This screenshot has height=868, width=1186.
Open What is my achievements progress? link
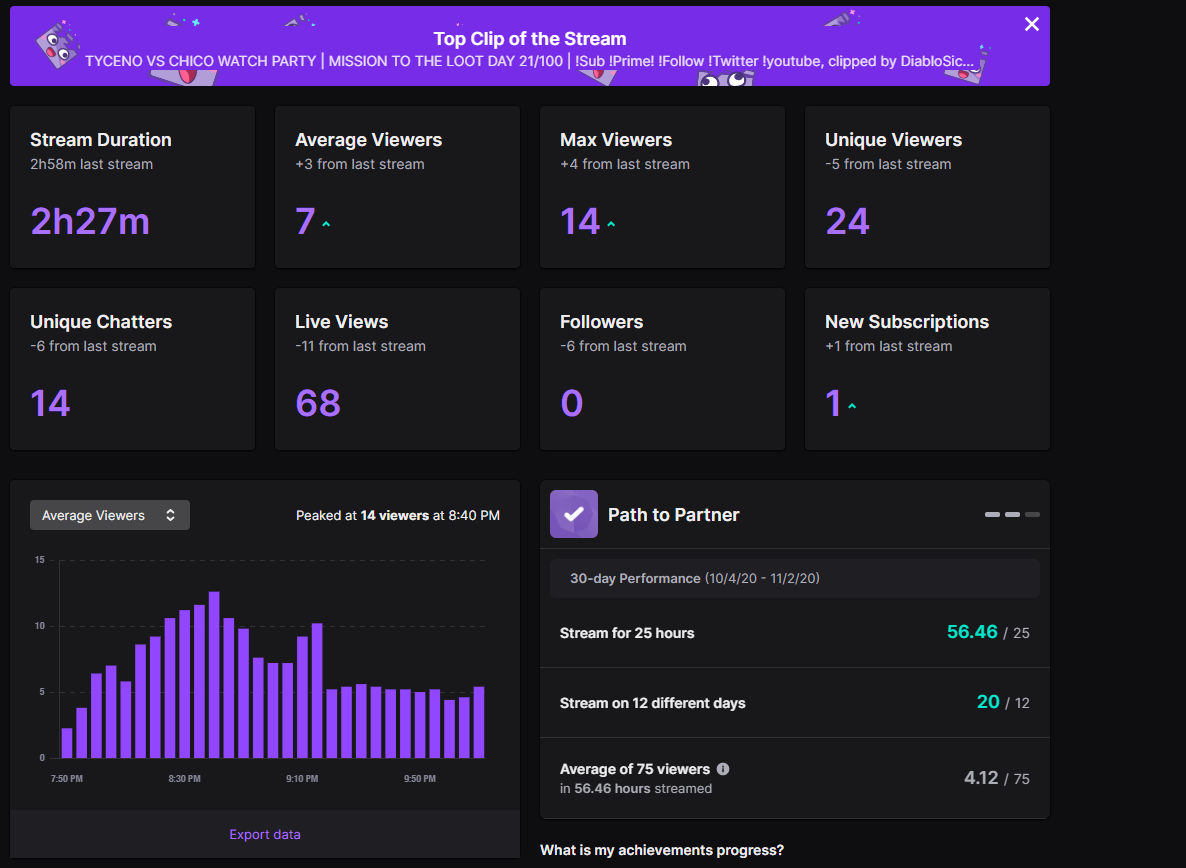tap(662, 850)
